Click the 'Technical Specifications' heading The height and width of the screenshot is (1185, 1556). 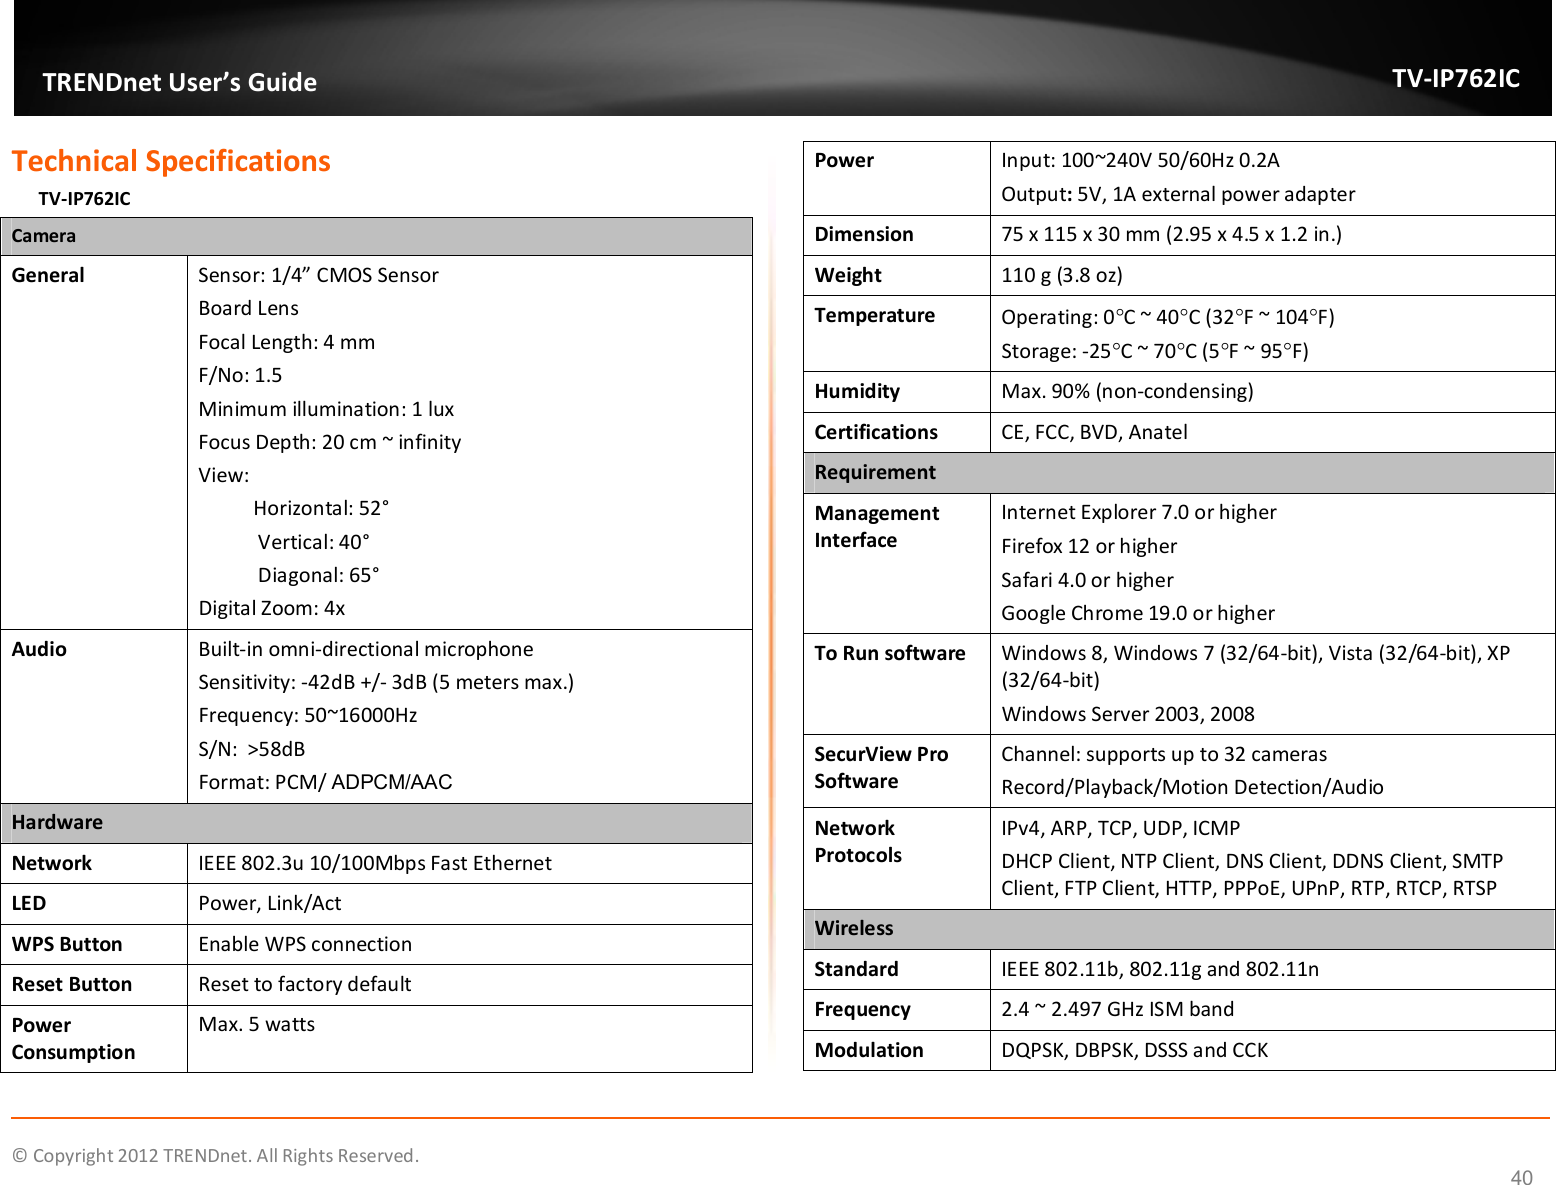click(x=171, y=161)
